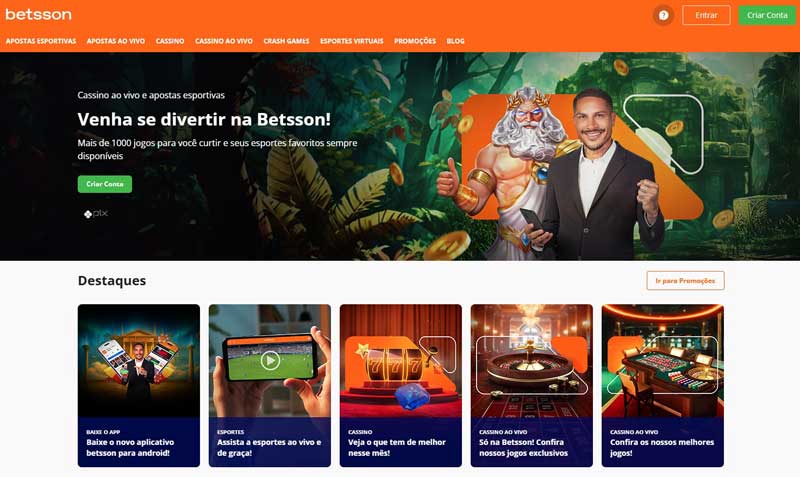Screen dimensions: 800x477
Task: Open the Cassino section
Action: click(170, 41)
